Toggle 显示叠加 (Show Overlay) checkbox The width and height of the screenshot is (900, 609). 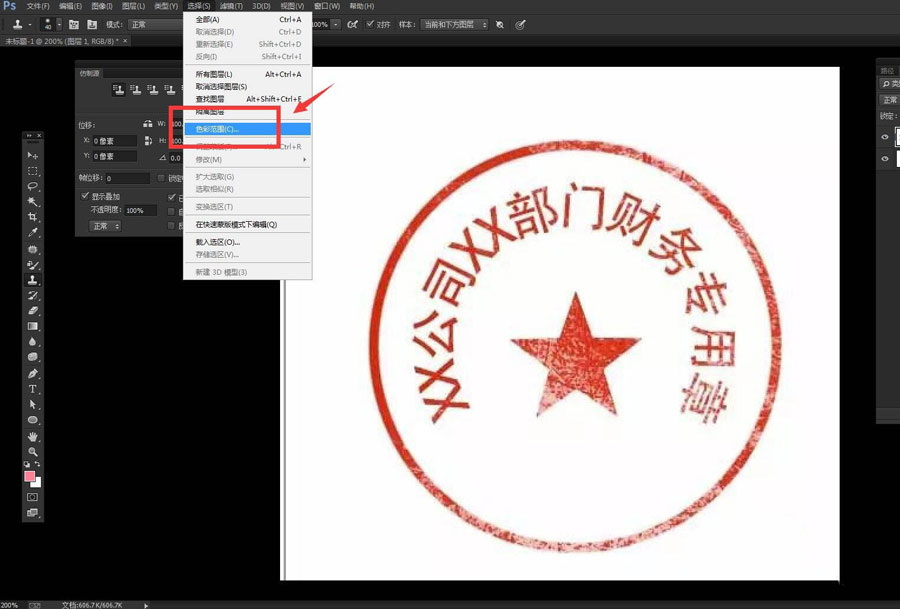(x=85, y=196)
